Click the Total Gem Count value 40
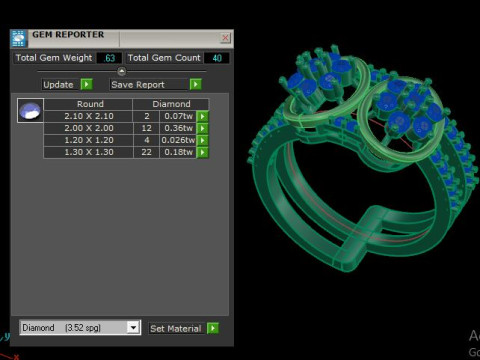This screenshot has height=360, width=480. 217,58
